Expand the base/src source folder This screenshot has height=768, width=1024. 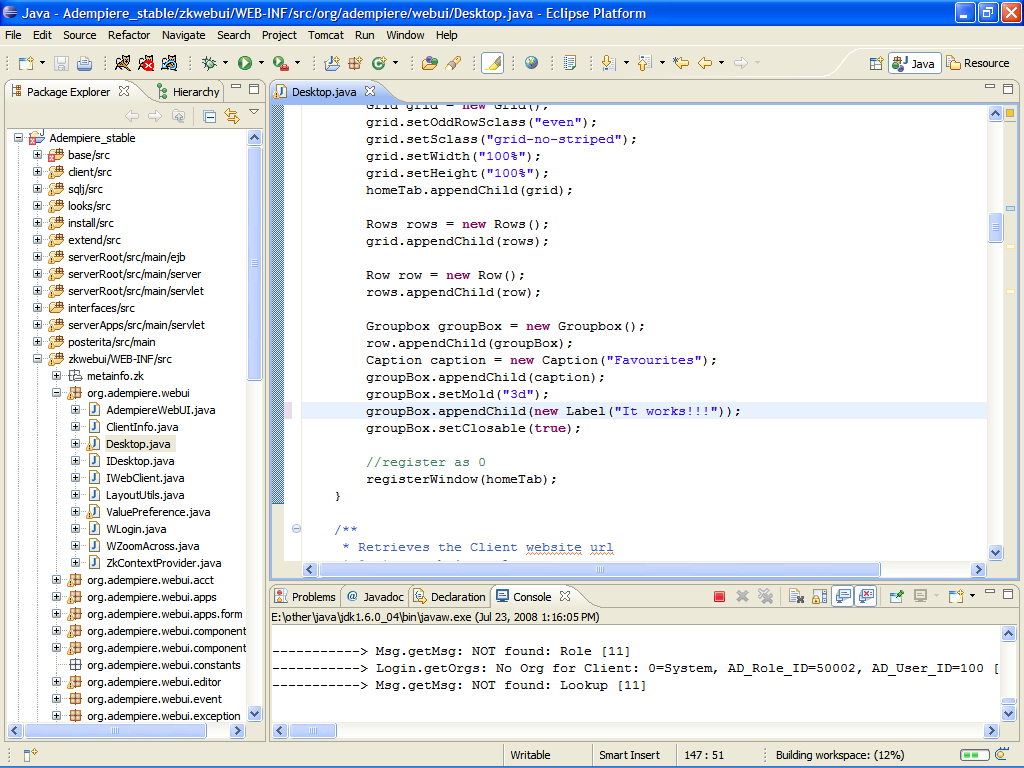point(37,155)
